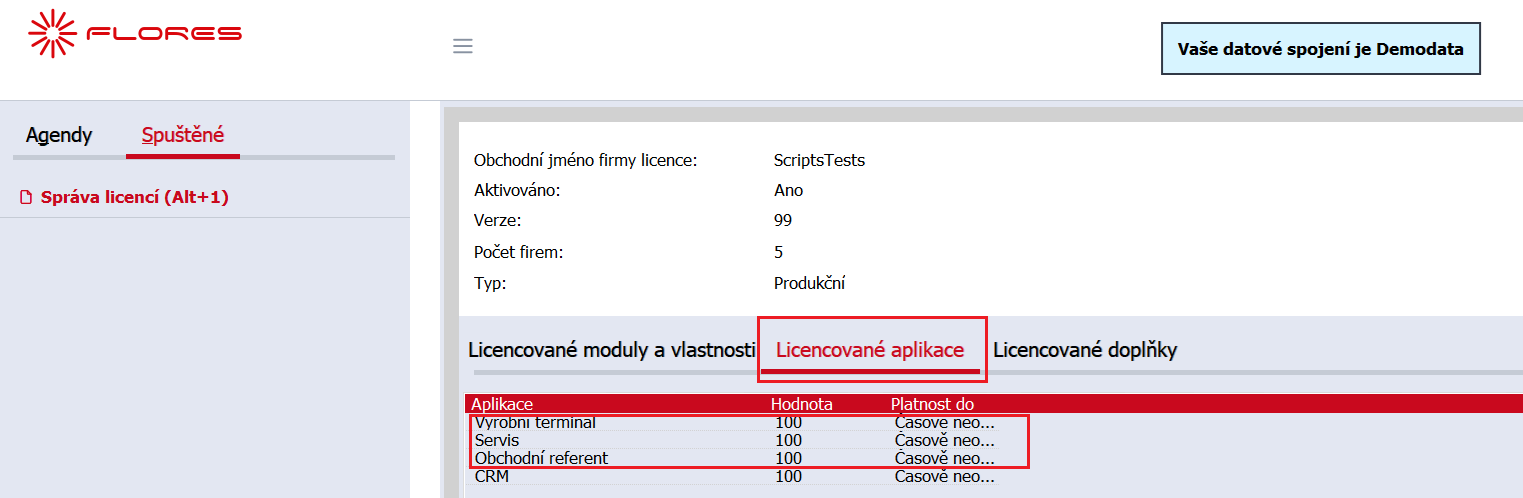This screenshot has height=498, width=1523.
Task: Toggle the hamburger menu icon
Action: pos(462,46)
